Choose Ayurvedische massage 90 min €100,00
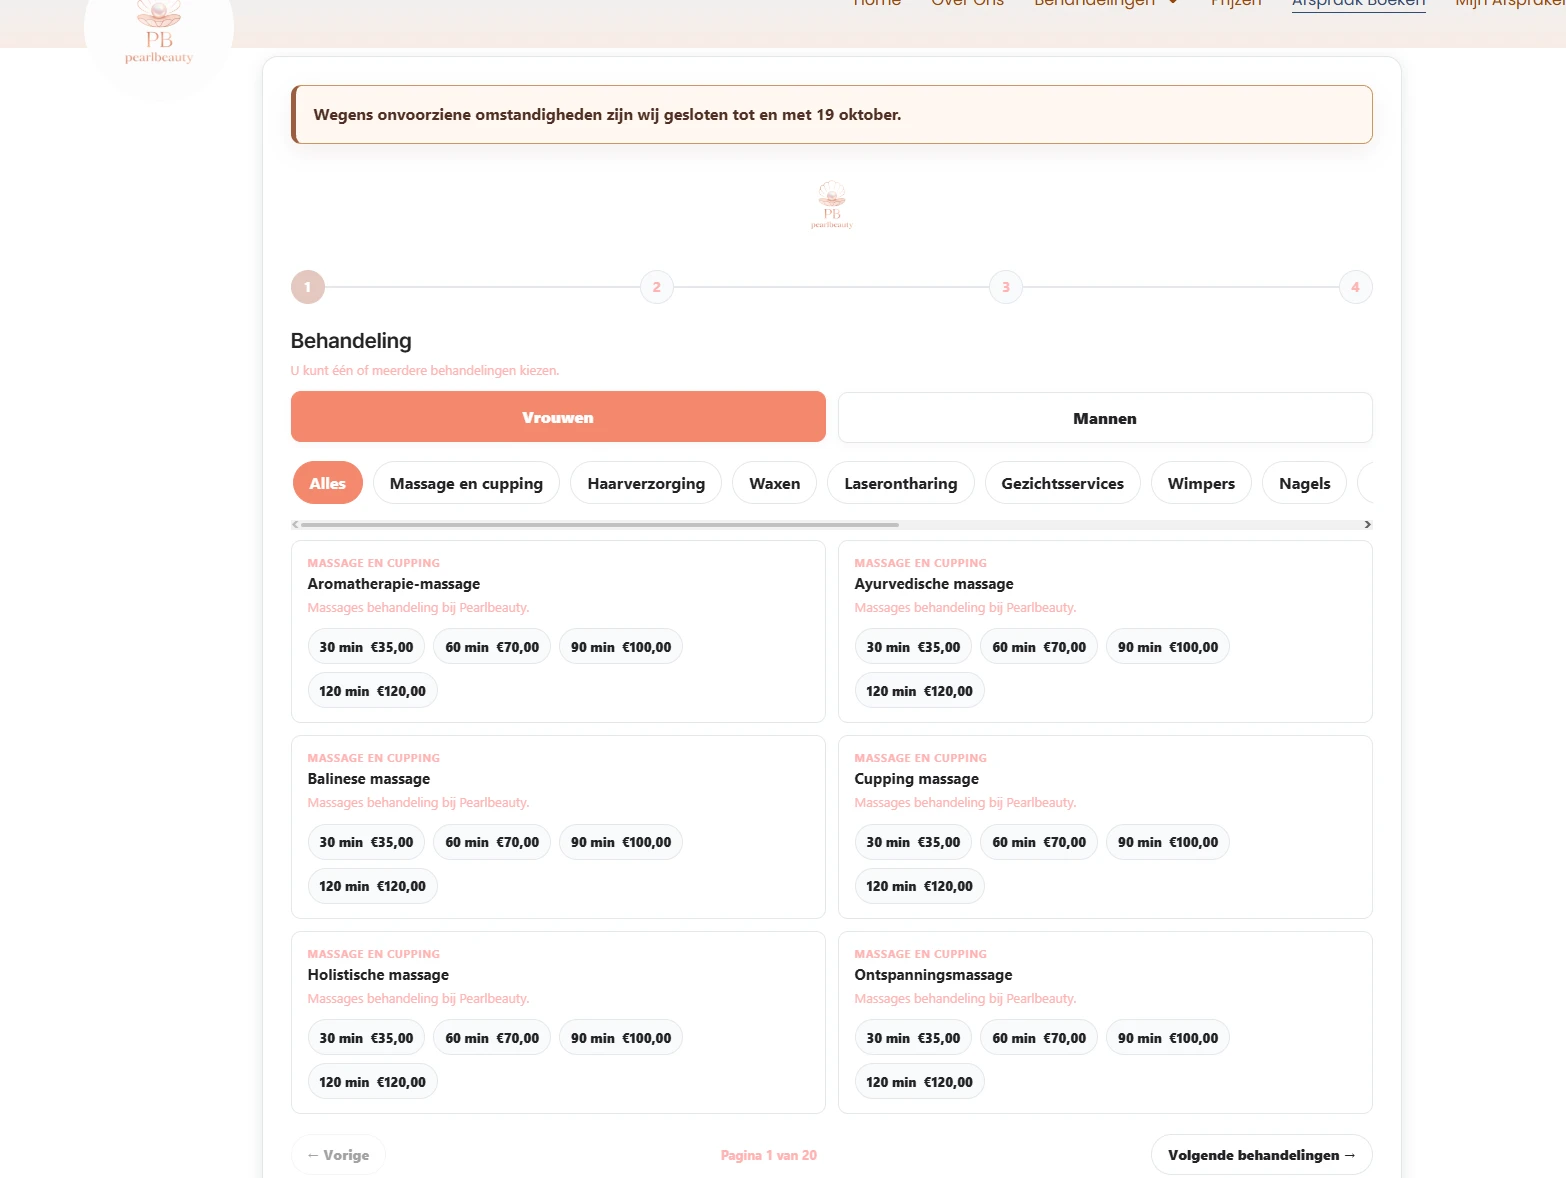1566x1178 pixels. pyautogui.click(x=1168, y=647)
